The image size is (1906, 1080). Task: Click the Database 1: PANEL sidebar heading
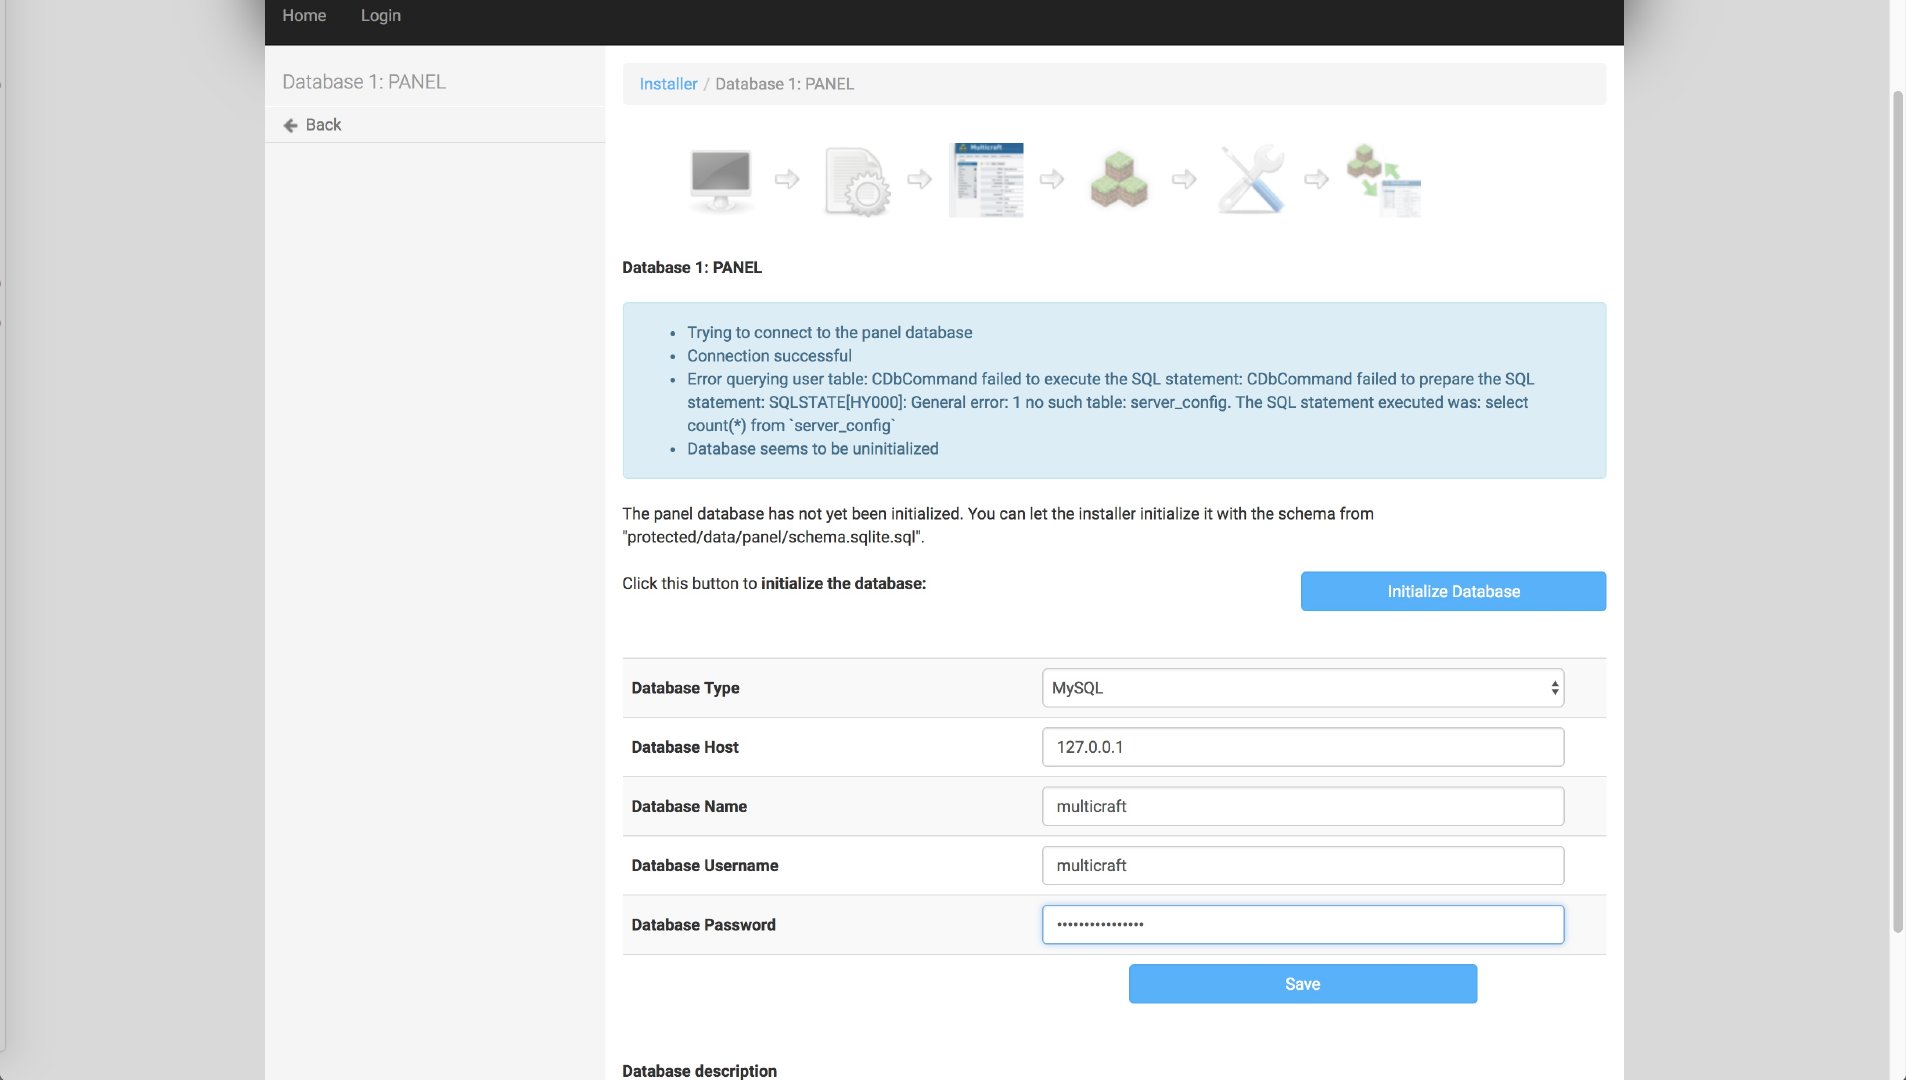[364, 82]
